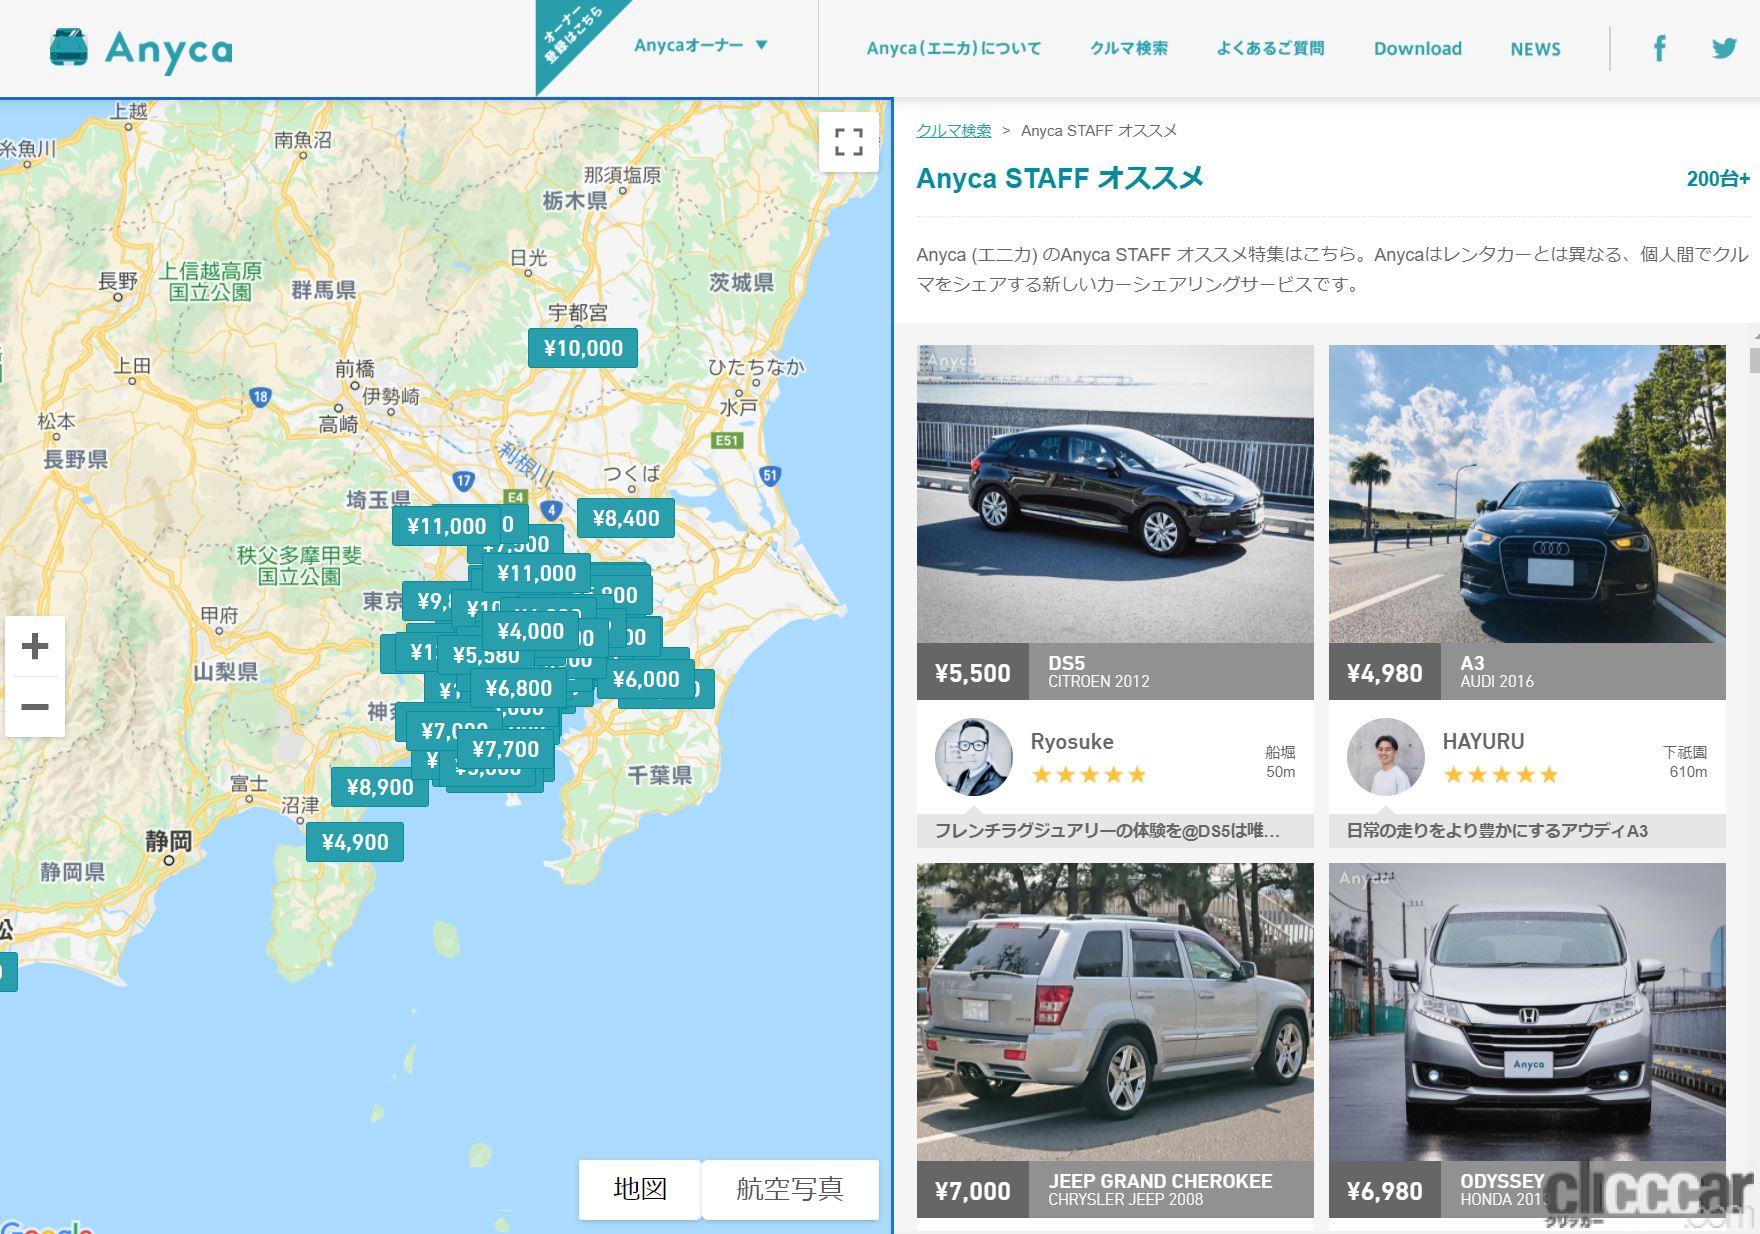Click the owner name Ryosuke
The width and height of the screenshot is (1760, 1234).
click(1072, 741)
